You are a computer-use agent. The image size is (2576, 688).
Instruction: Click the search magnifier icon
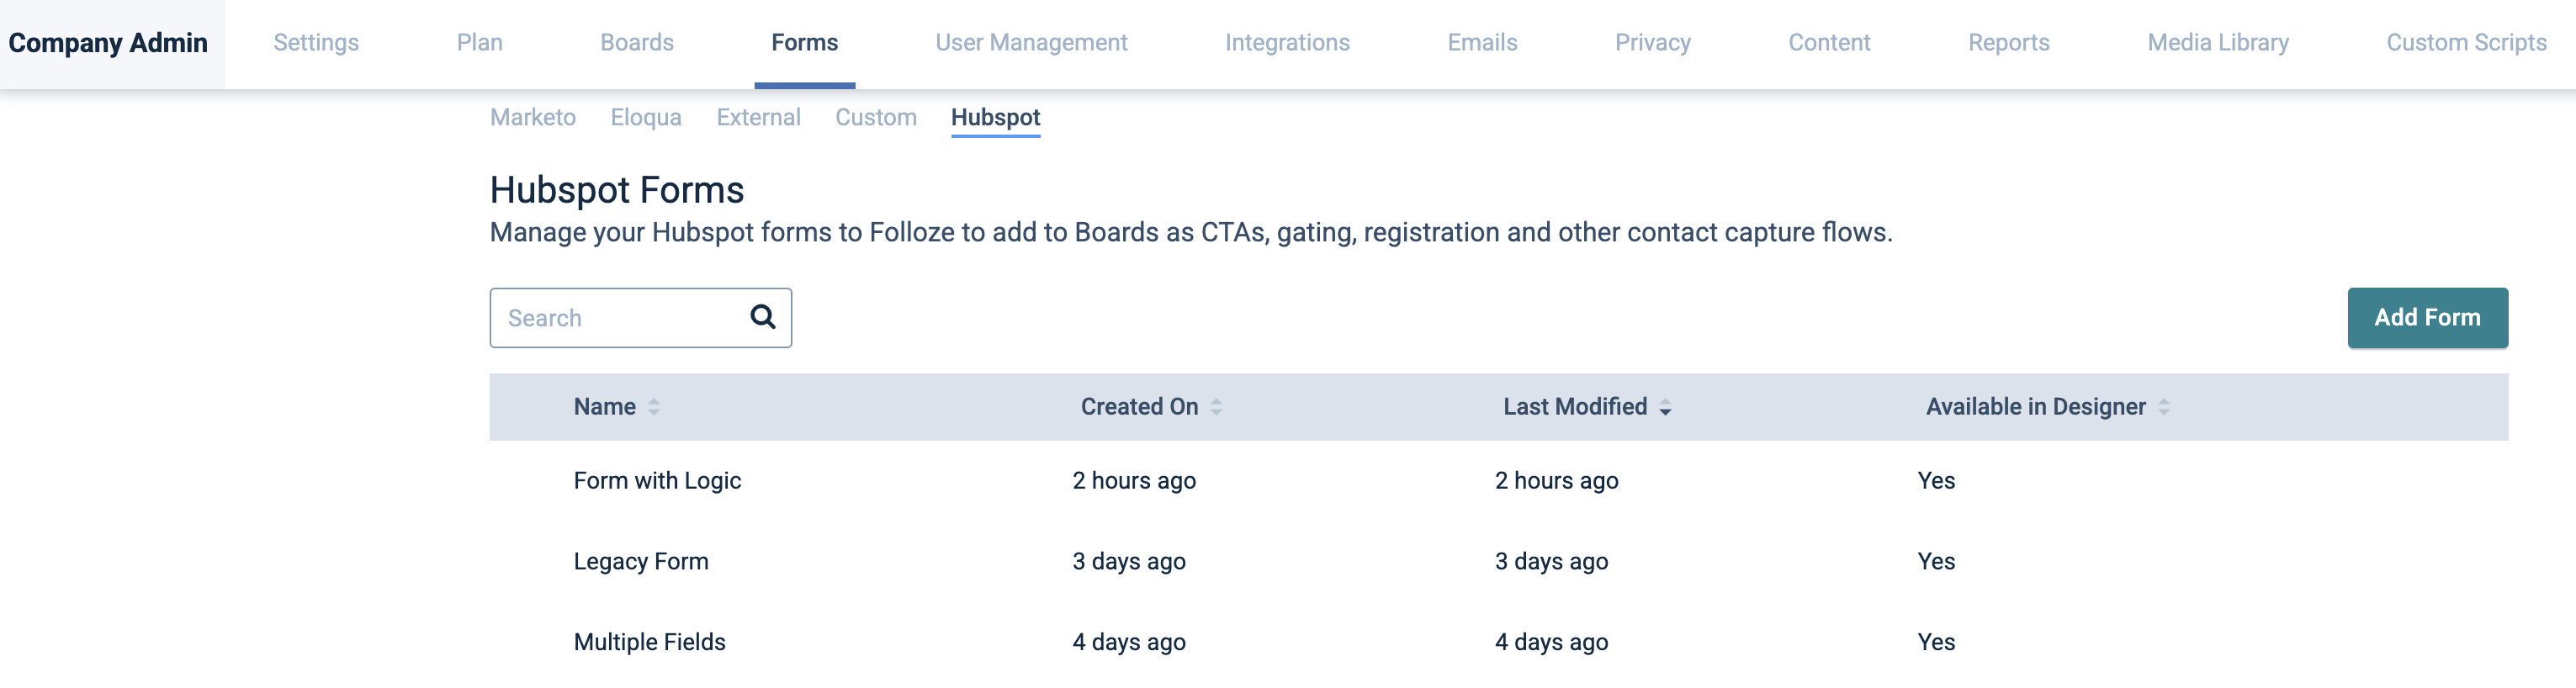pos(762,317)
